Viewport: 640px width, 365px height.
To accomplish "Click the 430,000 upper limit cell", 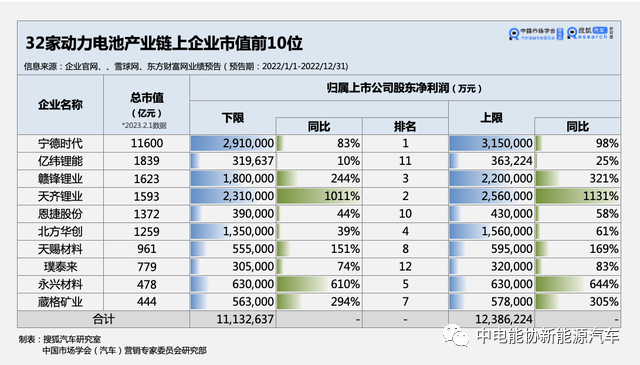I will [491, 214].
